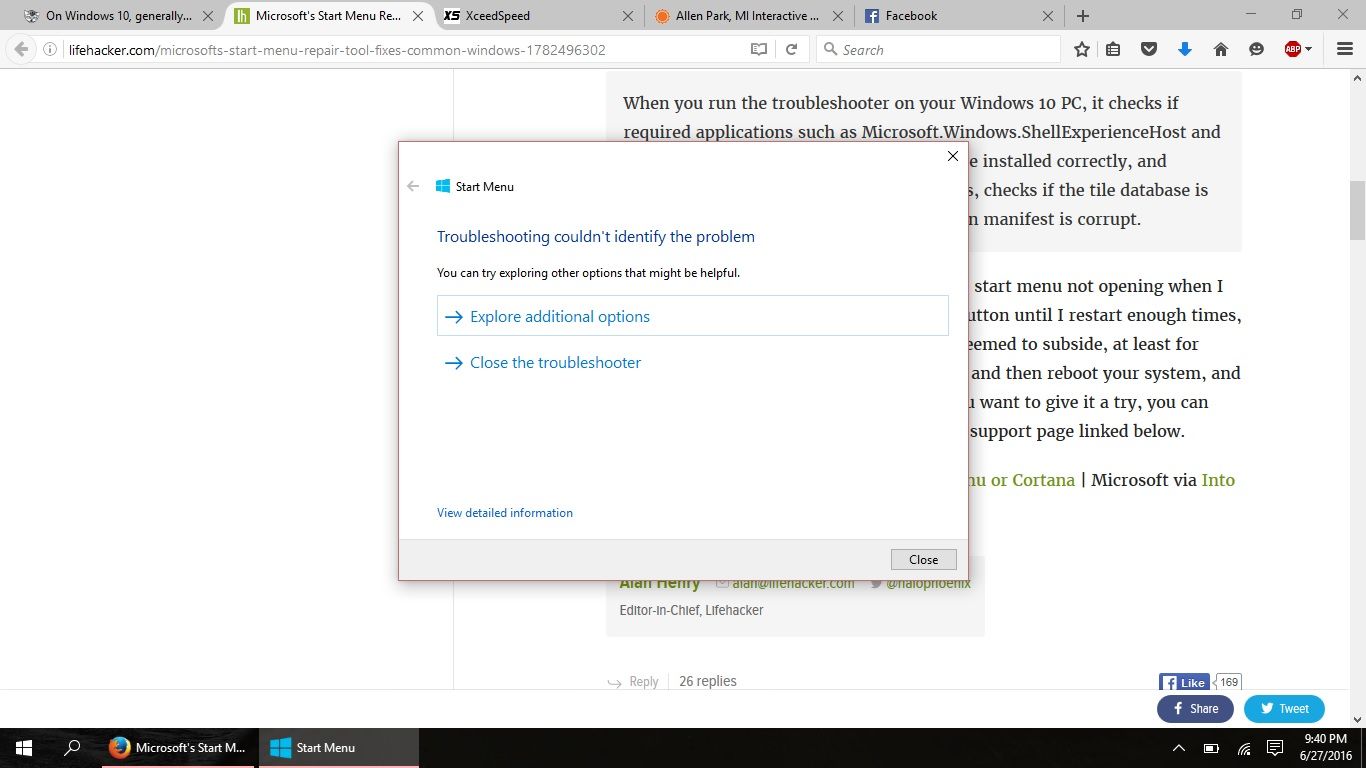1366x768 pixels.
Task: Open the Firefox Hello smiley icon
Action: coord(1256,49)
